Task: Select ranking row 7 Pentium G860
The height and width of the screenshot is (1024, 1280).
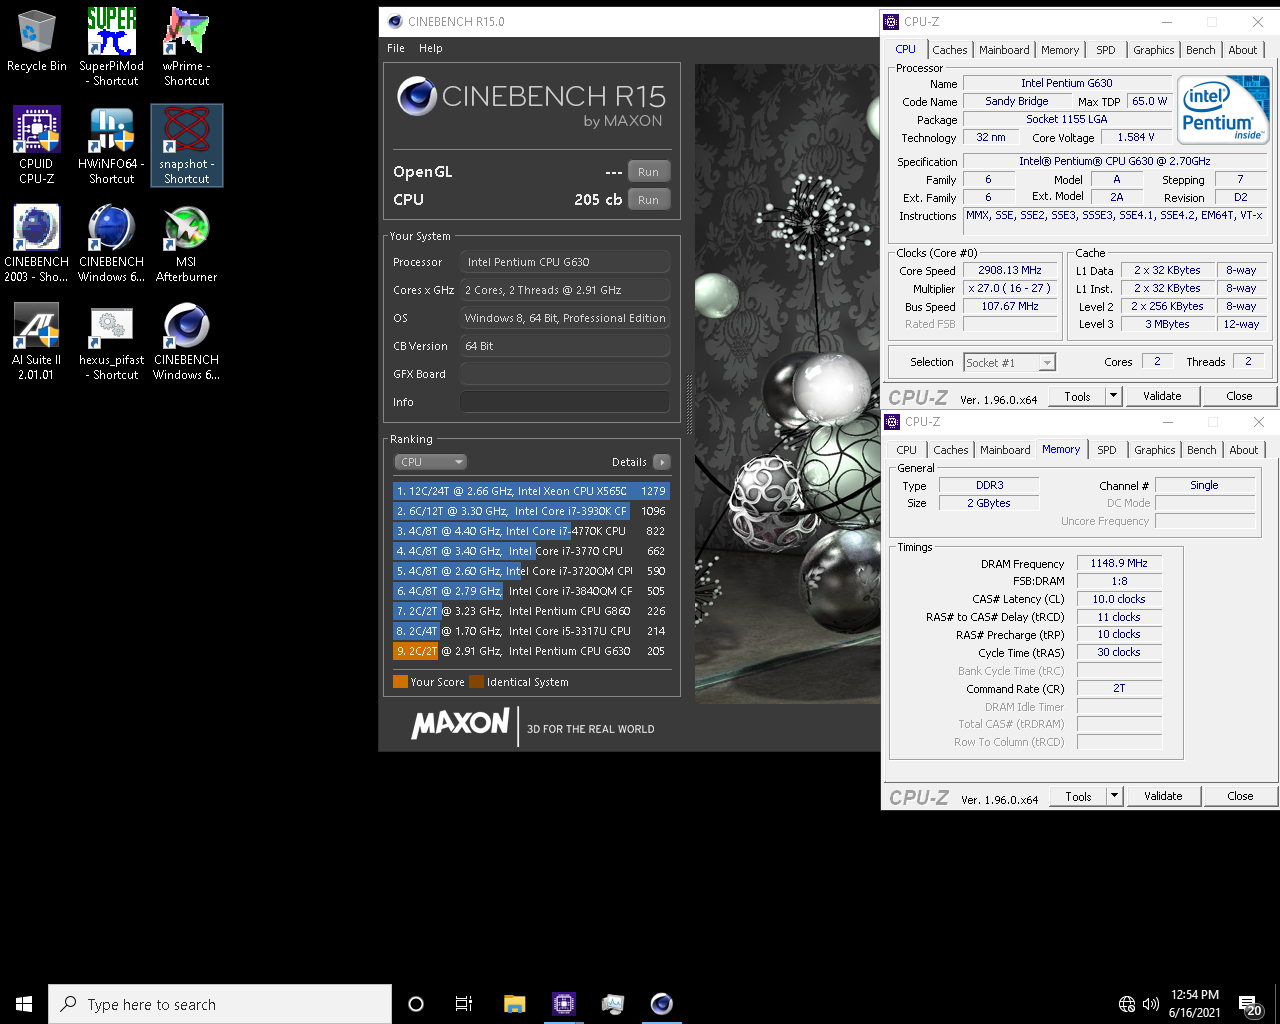Action: click(x=531, y=611)
